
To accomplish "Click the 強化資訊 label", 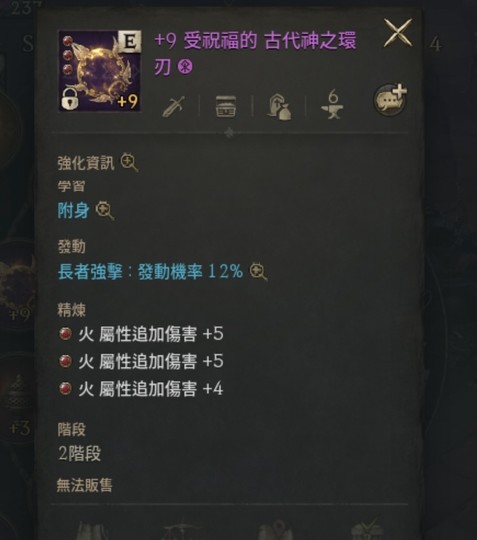I will click(86, 163).
